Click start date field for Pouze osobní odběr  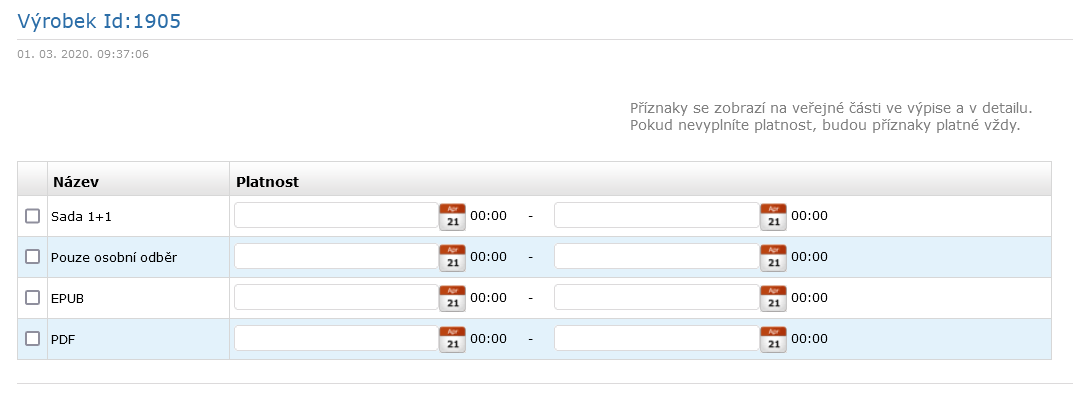pos(337,257)
